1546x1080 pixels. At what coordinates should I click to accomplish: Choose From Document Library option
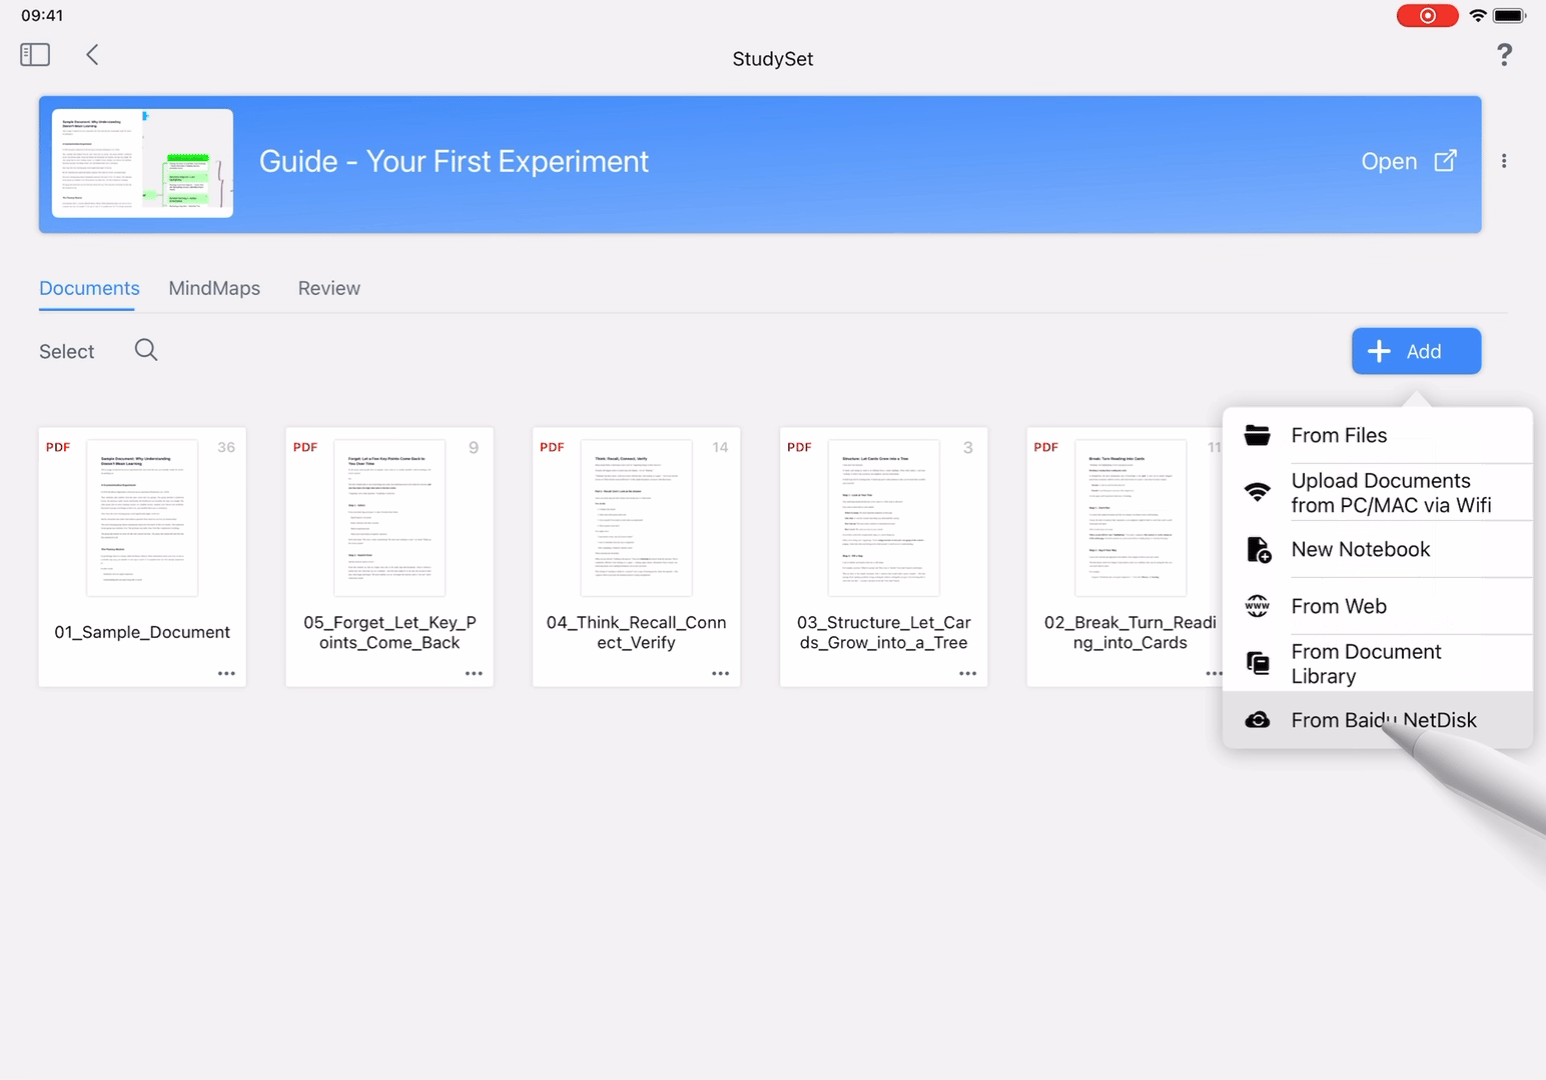click(1365, 664)
